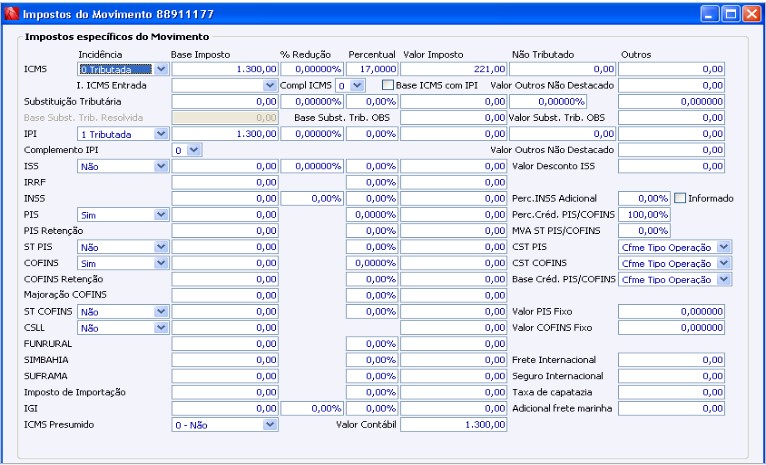This screenshot has width=766, height=465.
Task: Click the Valor Contábil field 1.300,00
Action: click(453, 425)
